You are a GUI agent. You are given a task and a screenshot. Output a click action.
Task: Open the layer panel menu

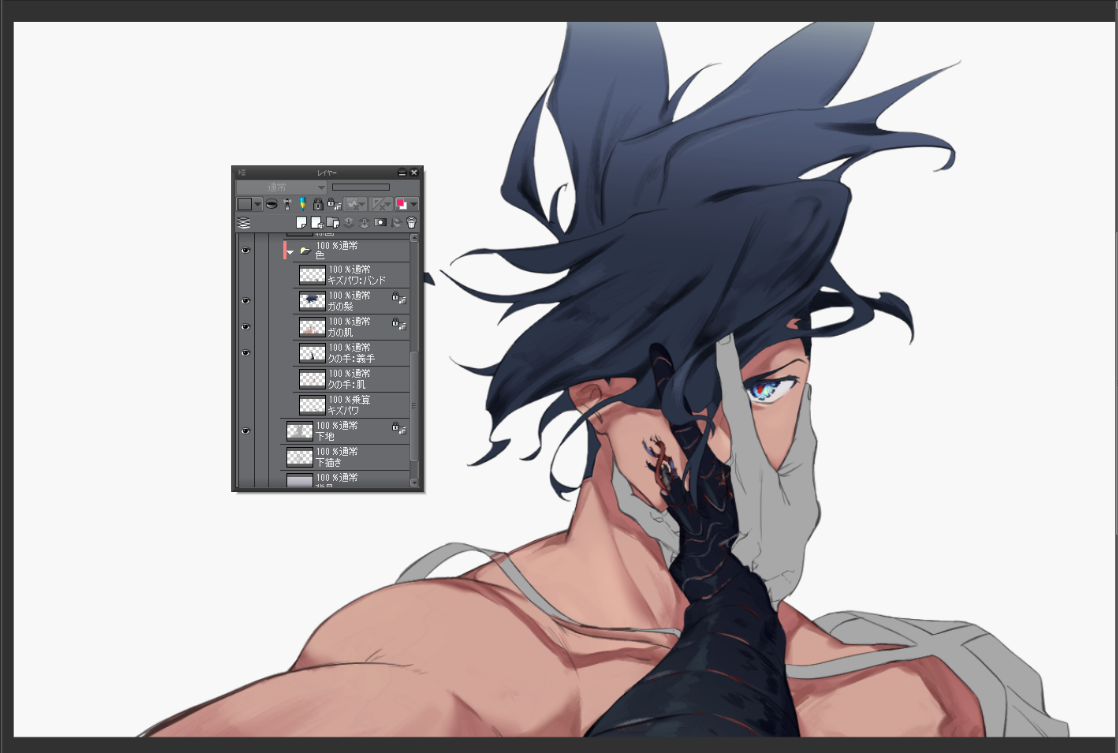(241, 172)
